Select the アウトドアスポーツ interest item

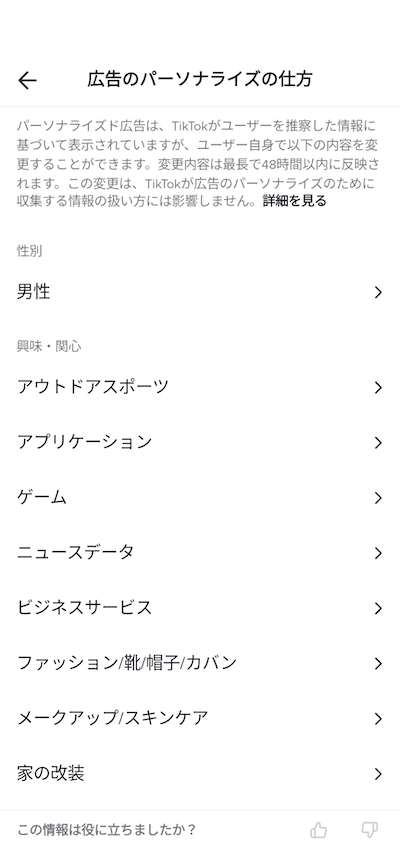pyautogui.click(x=200, y=387)
